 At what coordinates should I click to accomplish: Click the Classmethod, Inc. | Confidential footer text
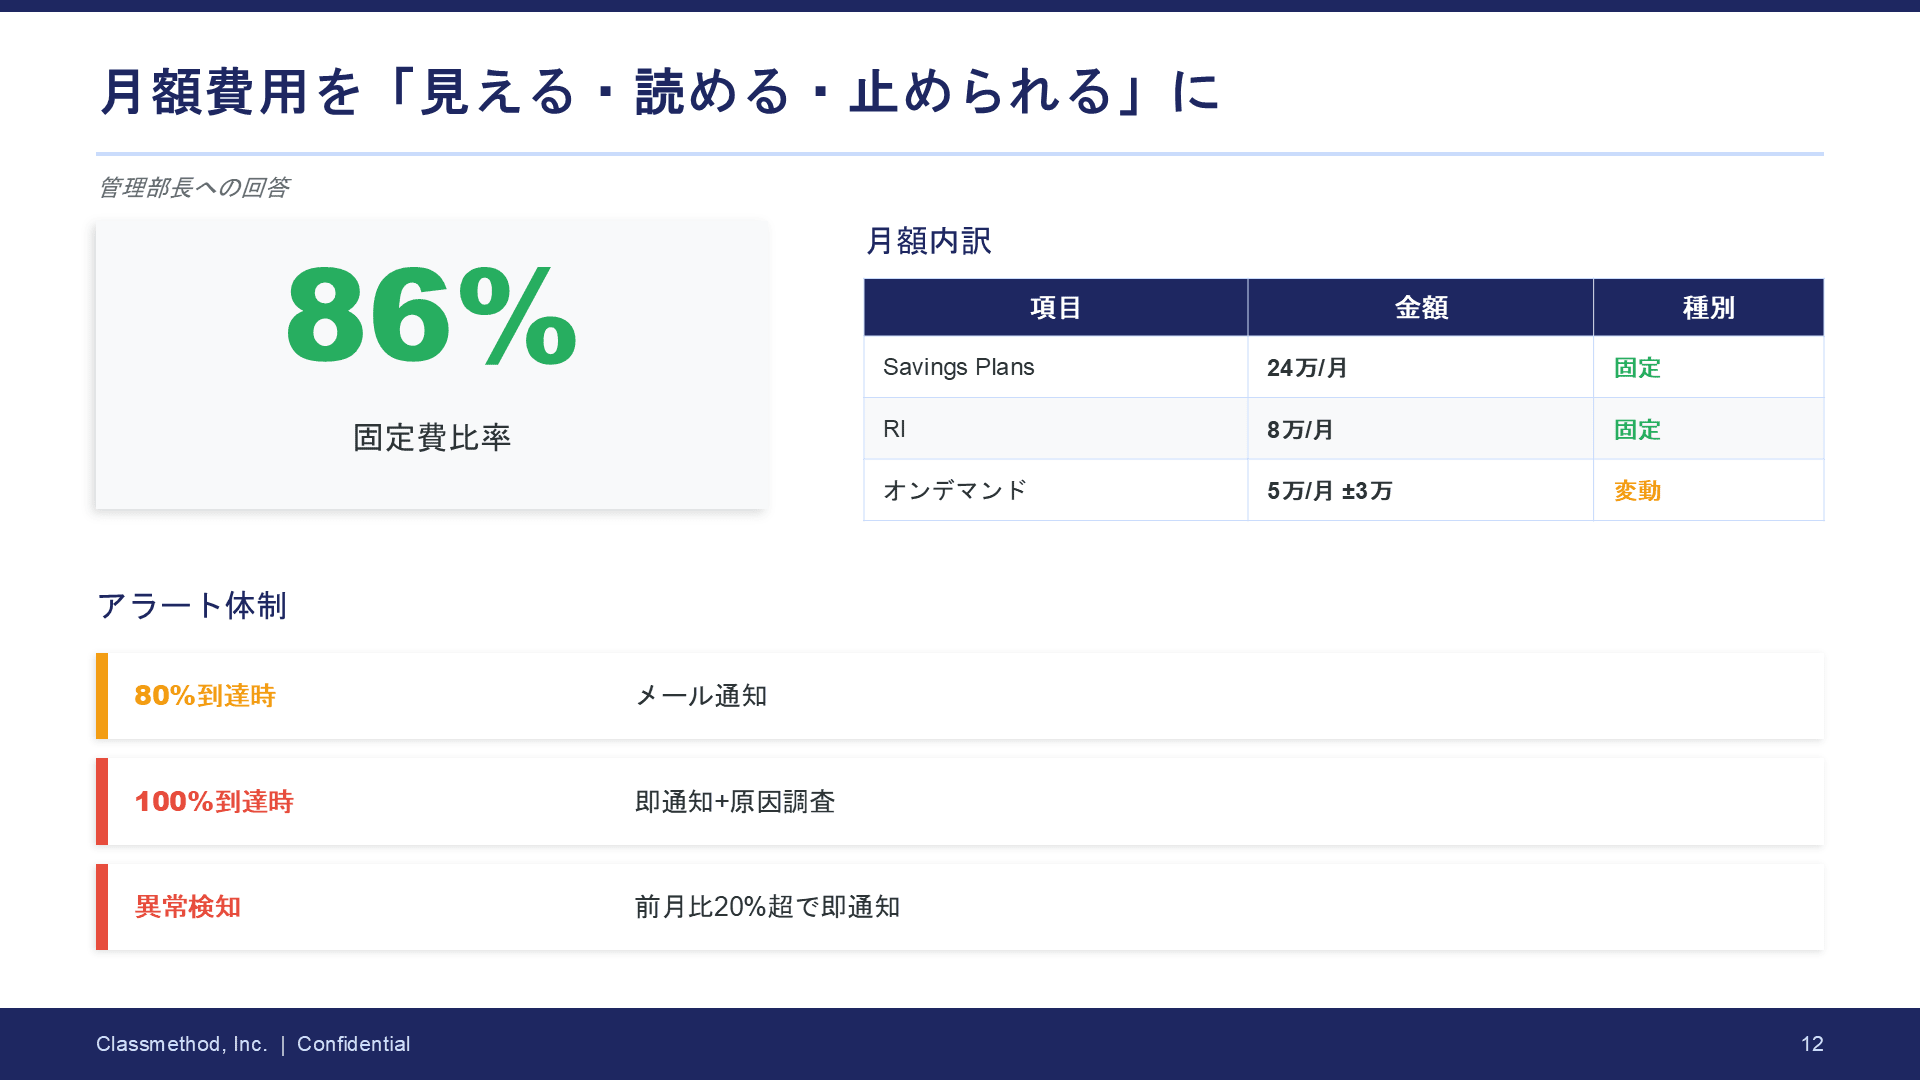click(x=253, y=1044)
